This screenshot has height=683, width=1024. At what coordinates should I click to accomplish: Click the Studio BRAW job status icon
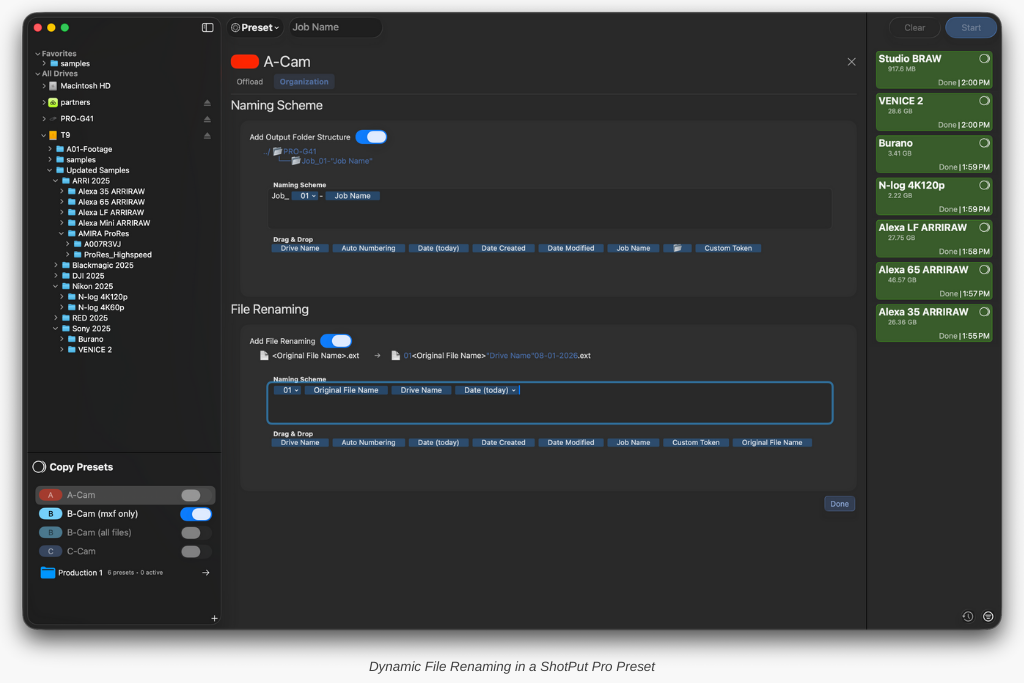pos(984,59)
